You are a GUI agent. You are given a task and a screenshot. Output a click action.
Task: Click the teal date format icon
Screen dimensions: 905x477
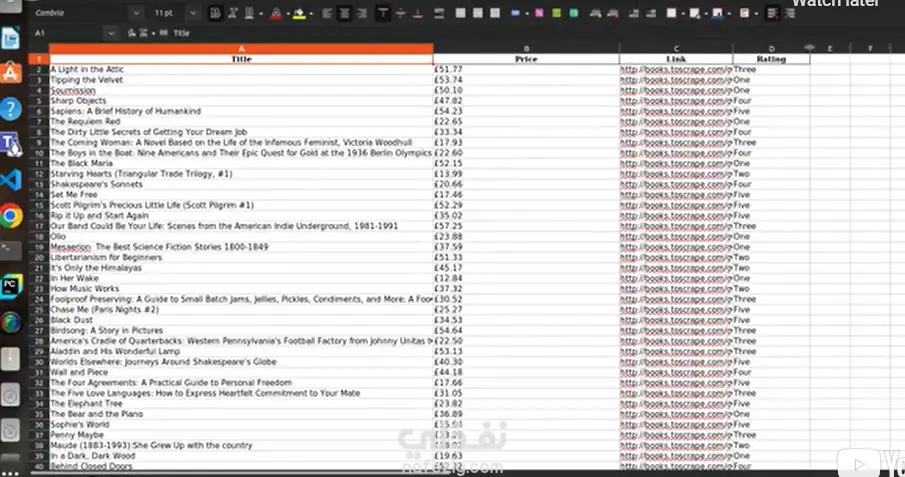(x=574, y=13)
